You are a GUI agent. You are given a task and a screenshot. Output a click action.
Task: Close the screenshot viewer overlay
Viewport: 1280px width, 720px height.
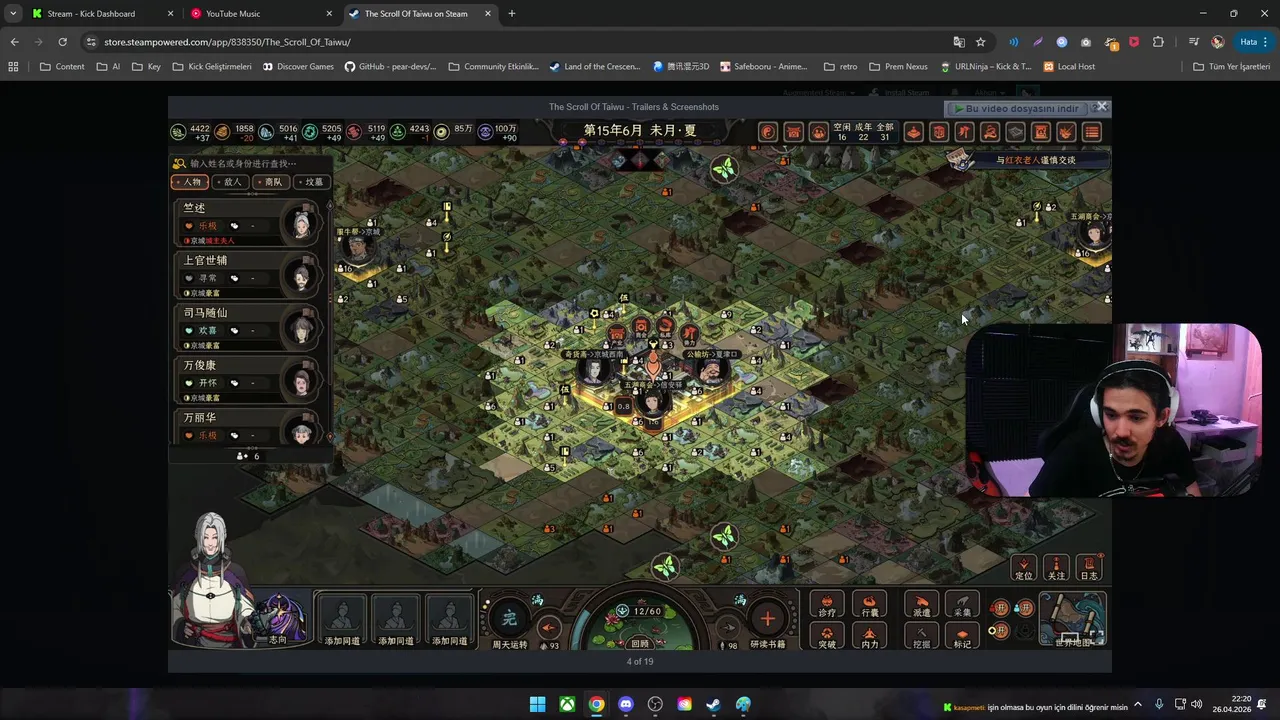coord(1102,106)
